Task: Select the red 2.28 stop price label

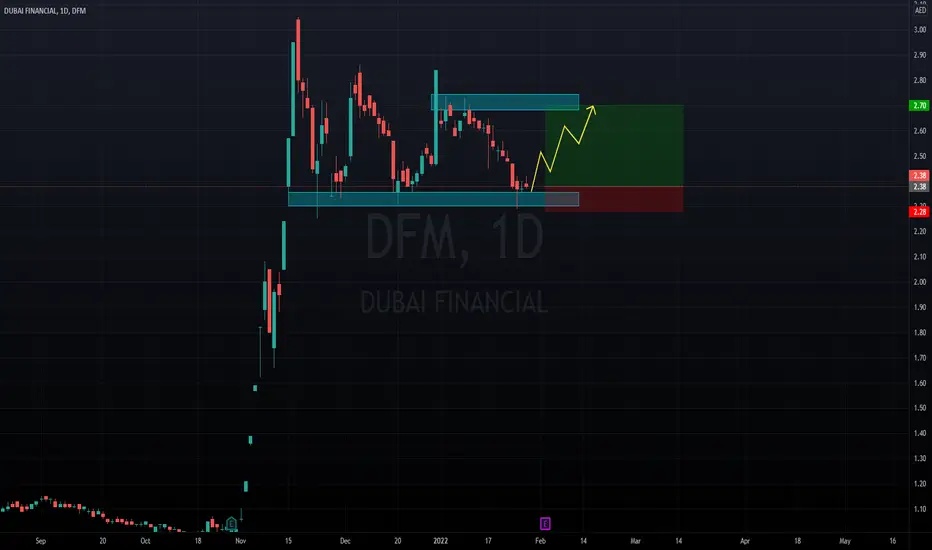Action: point(920,212)
